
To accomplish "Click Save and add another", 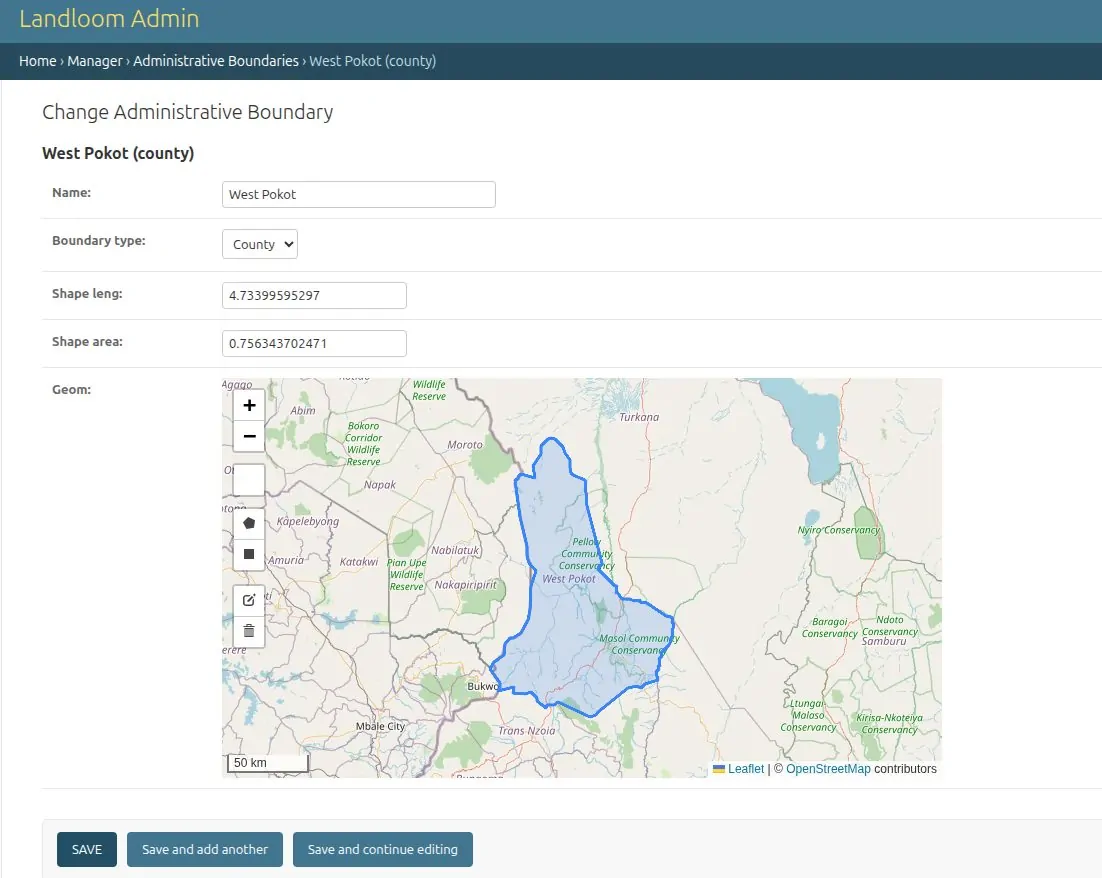I will pos(204,849).
